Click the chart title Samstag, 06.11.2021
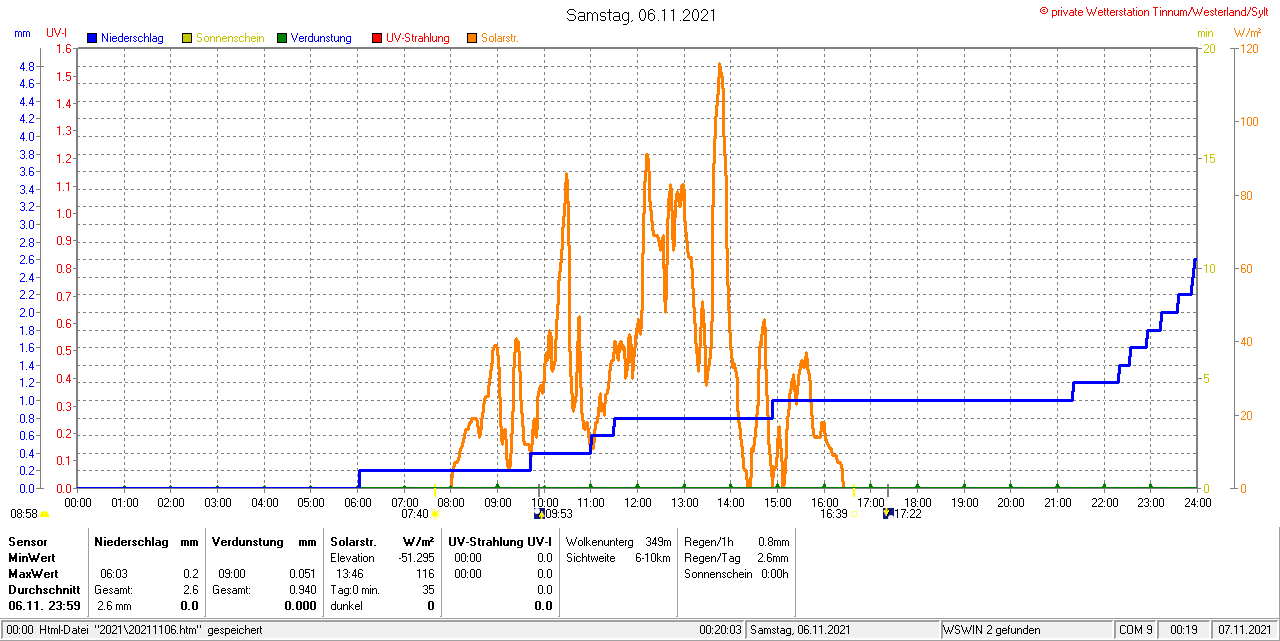The width and height of the screenshot is (1280, 641). (641, 15)
